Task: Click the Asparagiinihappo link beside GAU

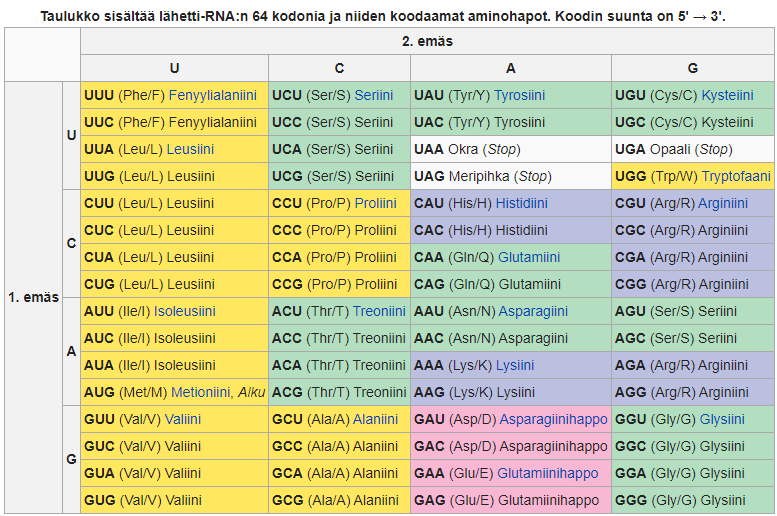Action: click(553, 419)
